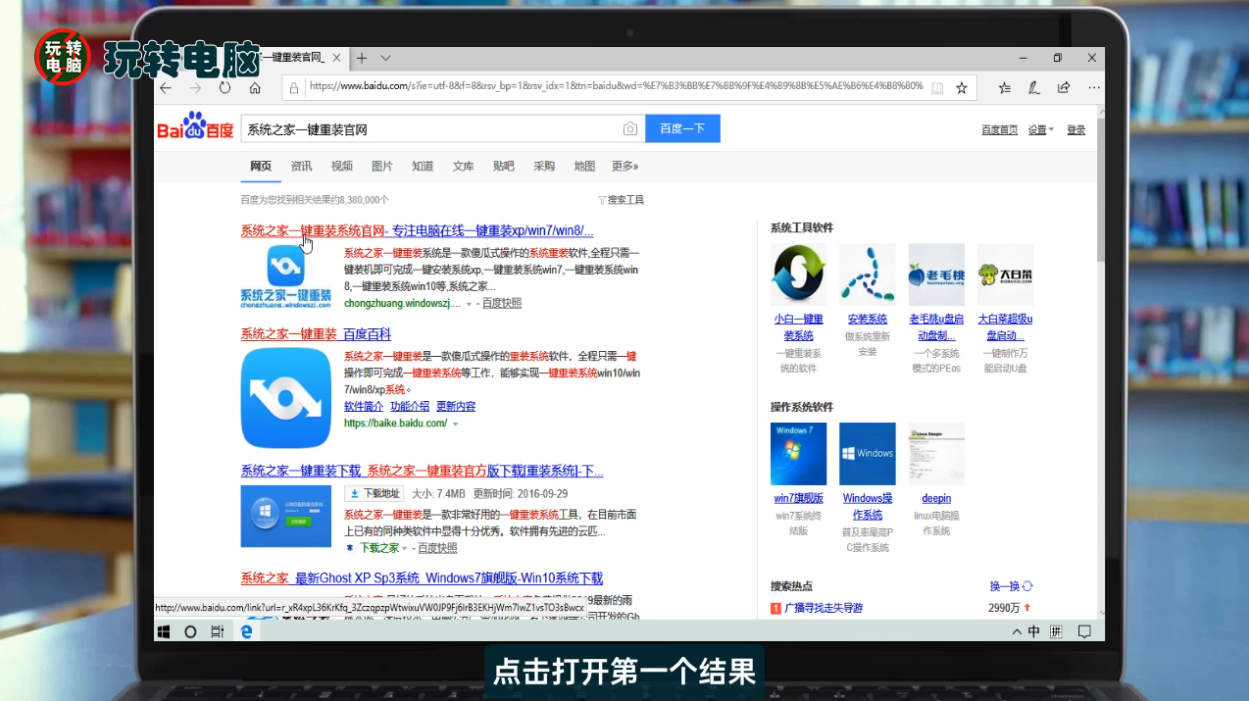Click the Cortana circle on taskbar
Viewport: 1249px width, 701px height.
pos(191,632)
